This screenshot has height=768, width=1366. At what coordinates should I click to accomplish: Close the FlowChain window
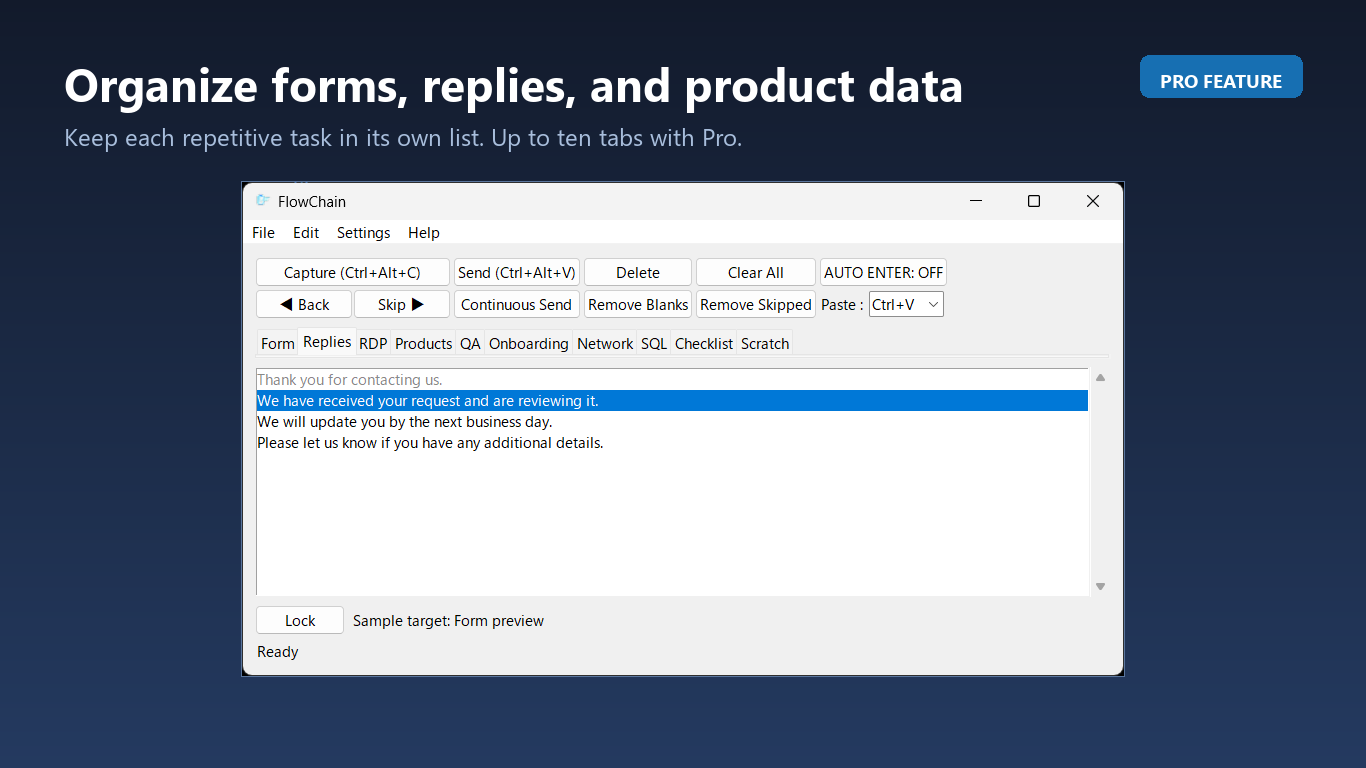coord(1093,201)
